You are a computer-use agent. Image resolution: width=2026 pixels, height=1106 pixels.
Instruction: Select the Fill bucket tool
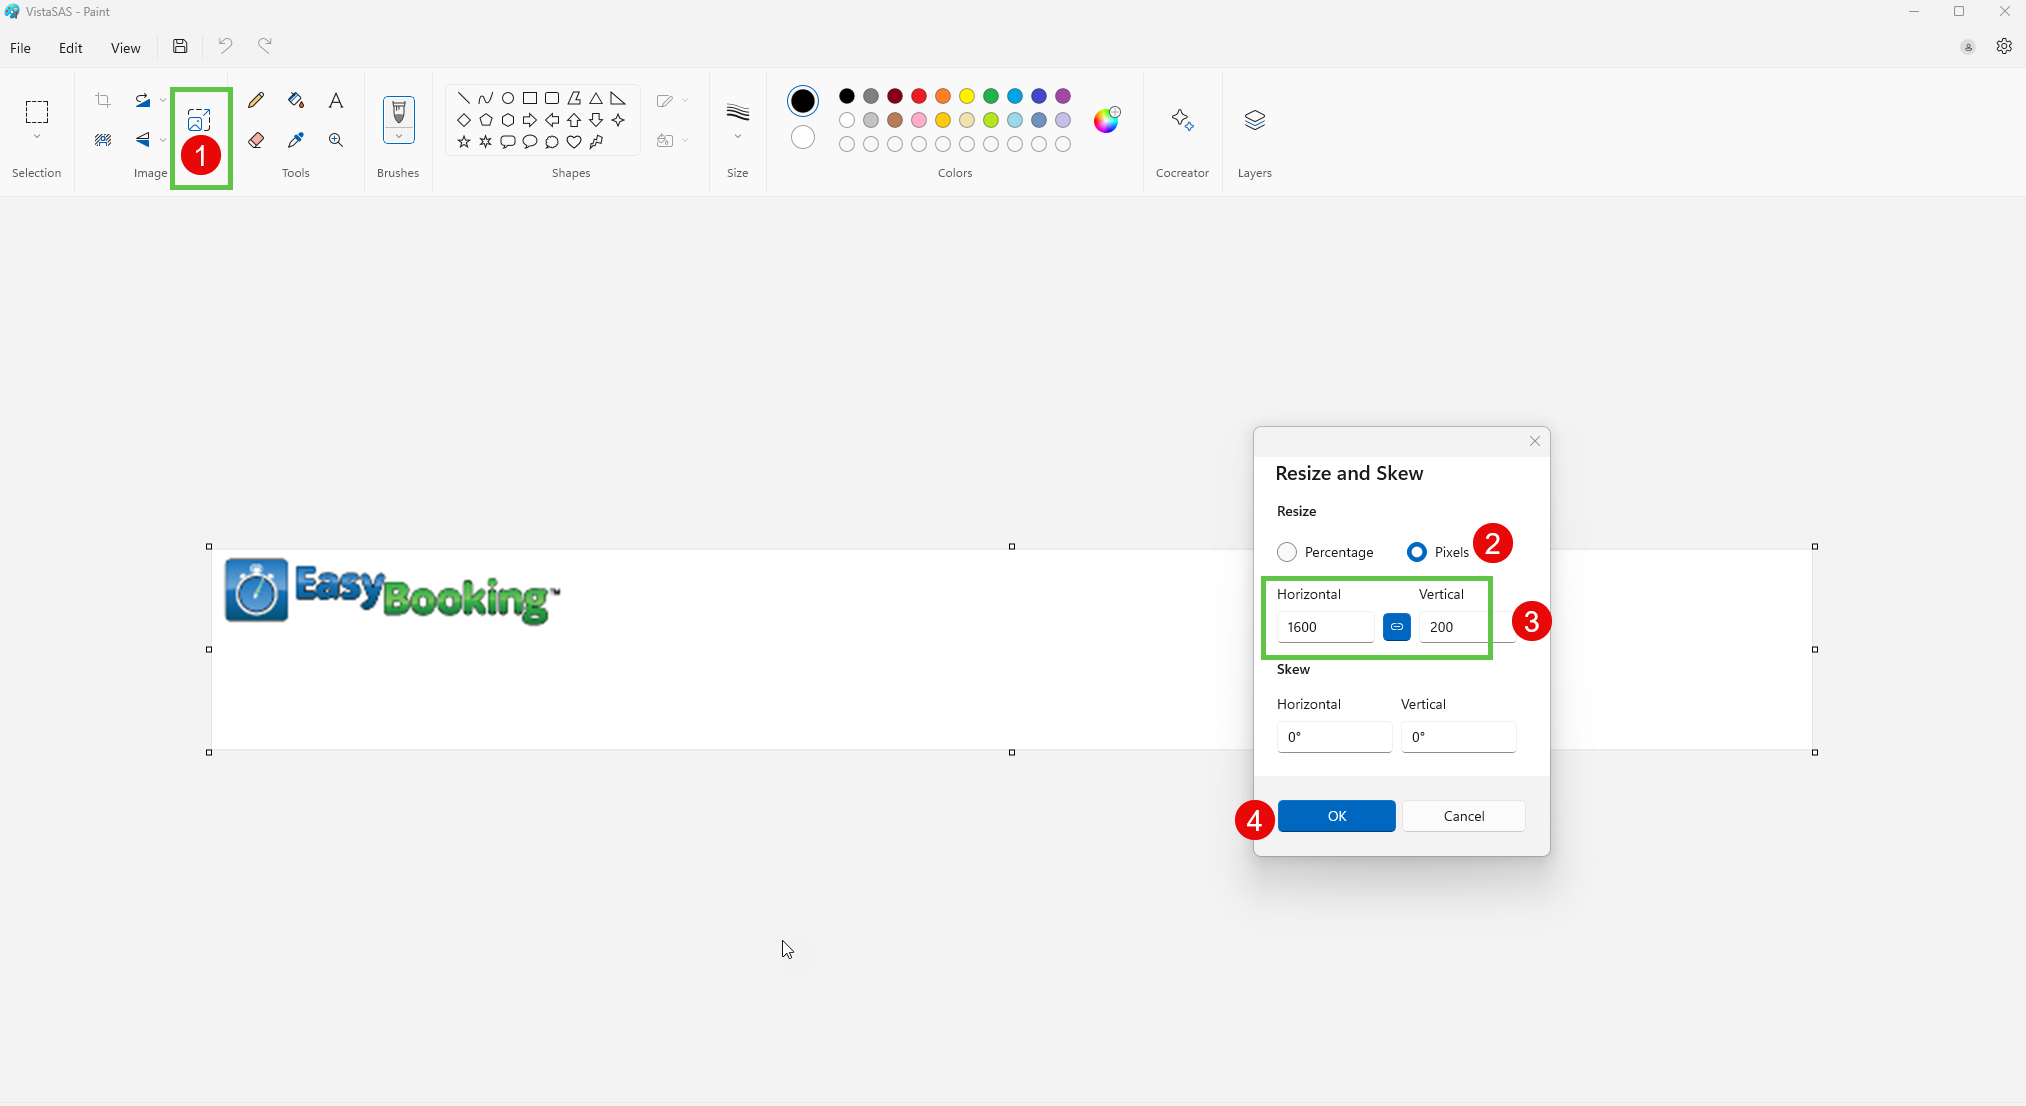click(296, 100)
